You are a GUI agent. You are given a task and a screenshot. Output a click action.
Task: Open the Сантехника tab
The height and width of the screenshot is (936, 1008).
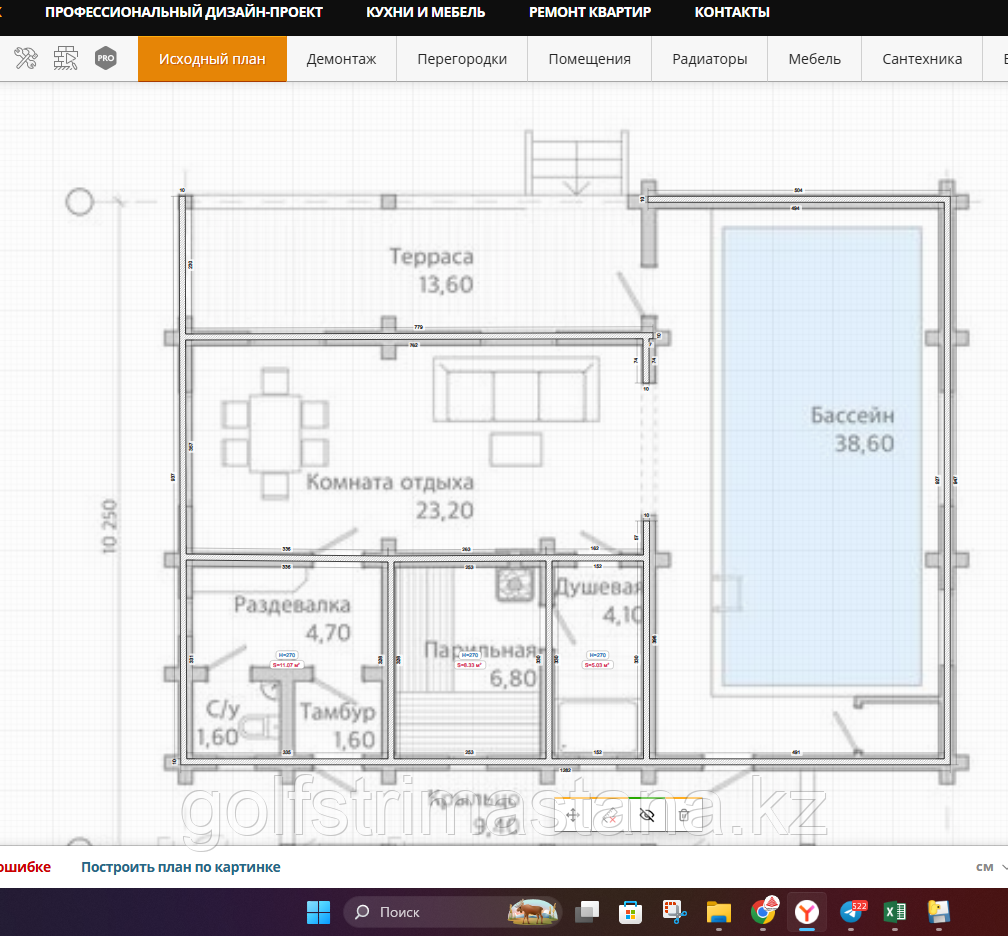[922, 59]
